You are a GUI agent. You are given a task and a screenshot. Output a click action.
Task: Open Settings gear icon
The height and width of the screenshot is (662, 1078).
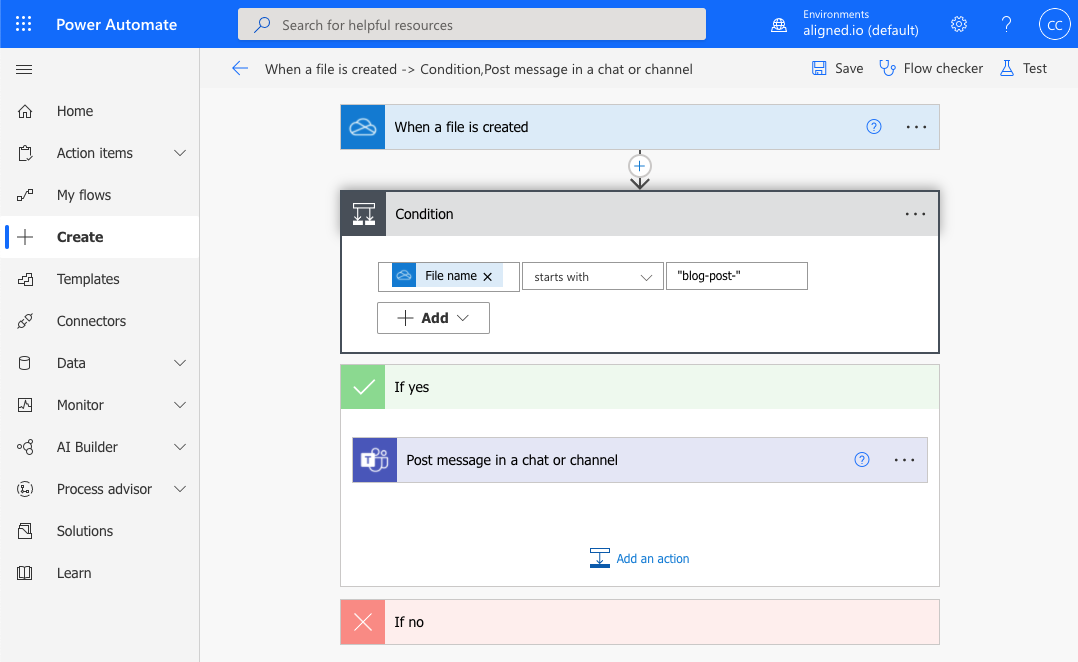[x=958, y=25]
